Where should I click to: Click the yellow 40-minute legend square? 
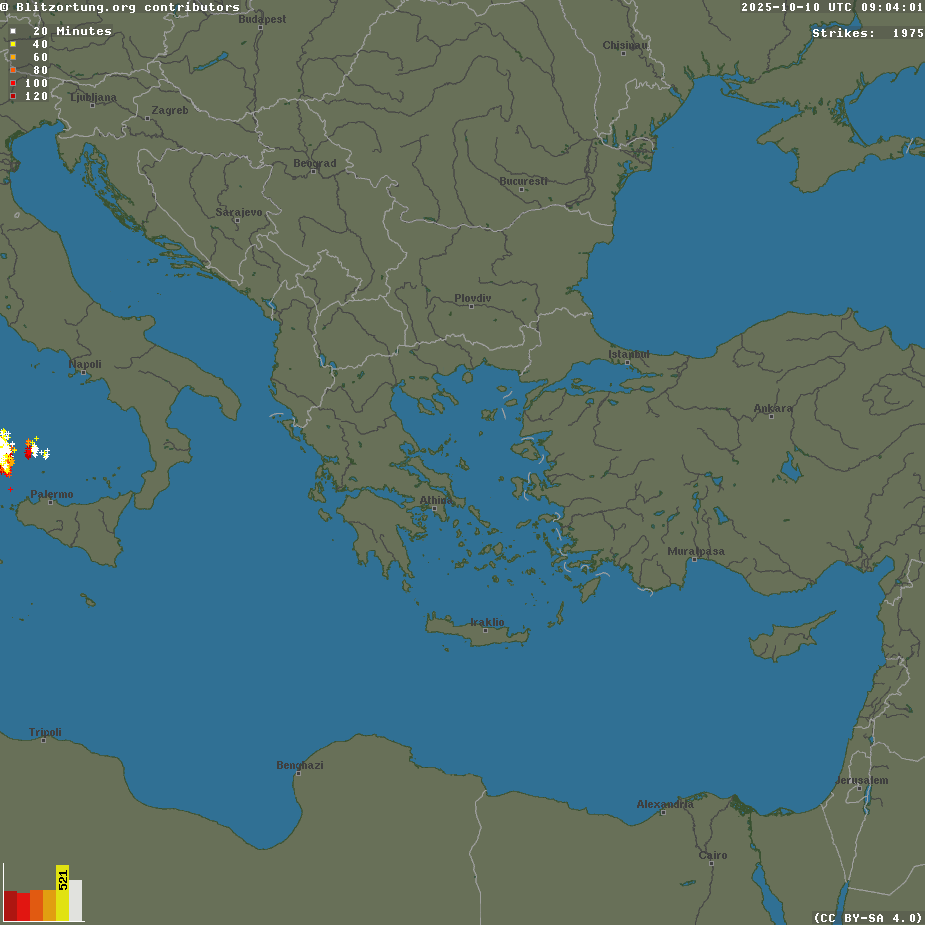(13, 44)
